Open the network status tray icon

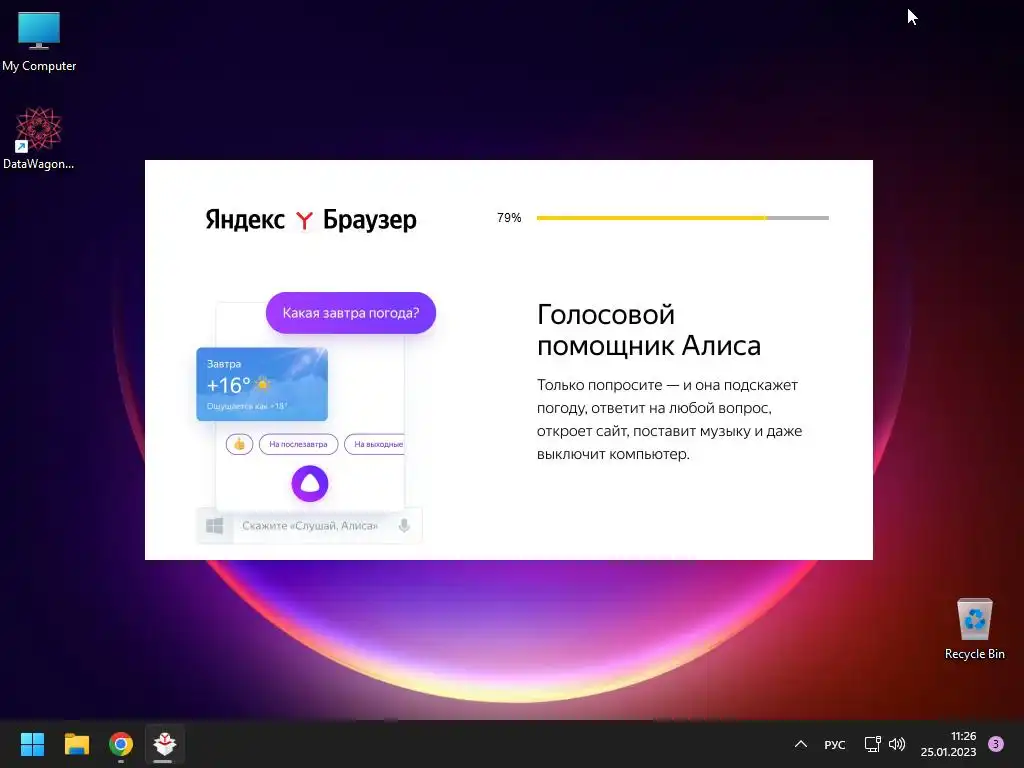872,744
